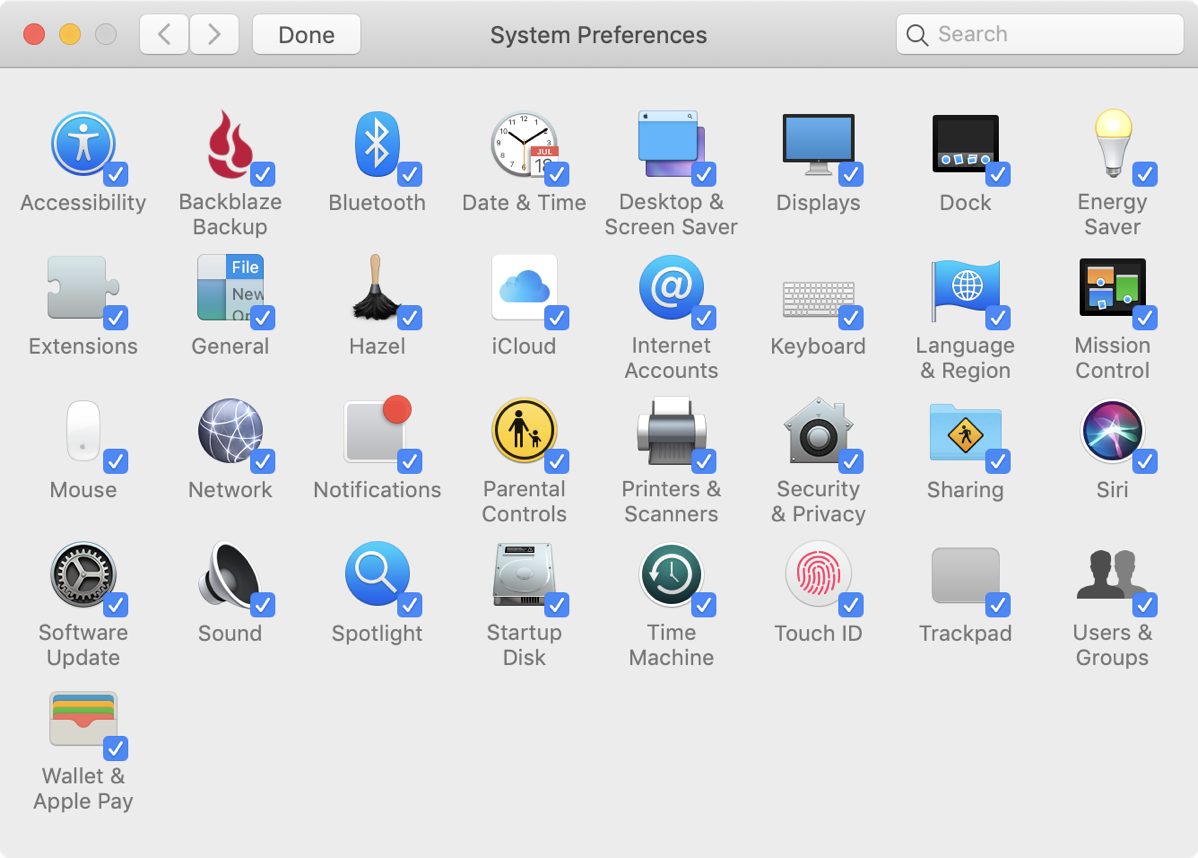Click the Trackpad label text
1198x858 pixels.
965,633
